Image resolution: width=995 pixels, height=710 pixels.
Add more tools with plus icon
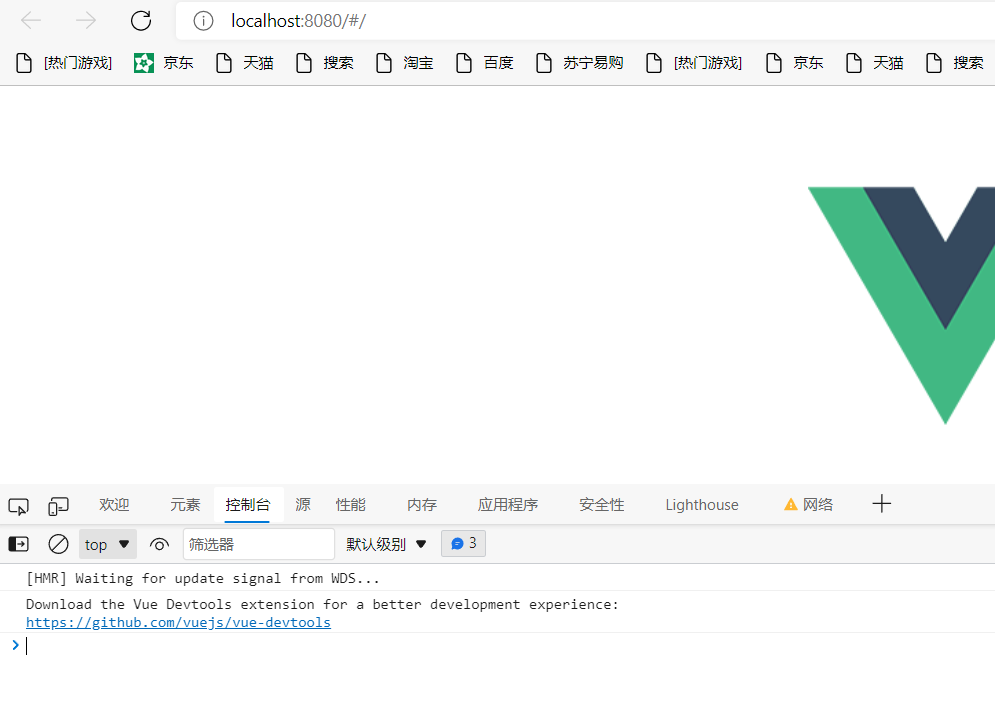click(881, 504)
